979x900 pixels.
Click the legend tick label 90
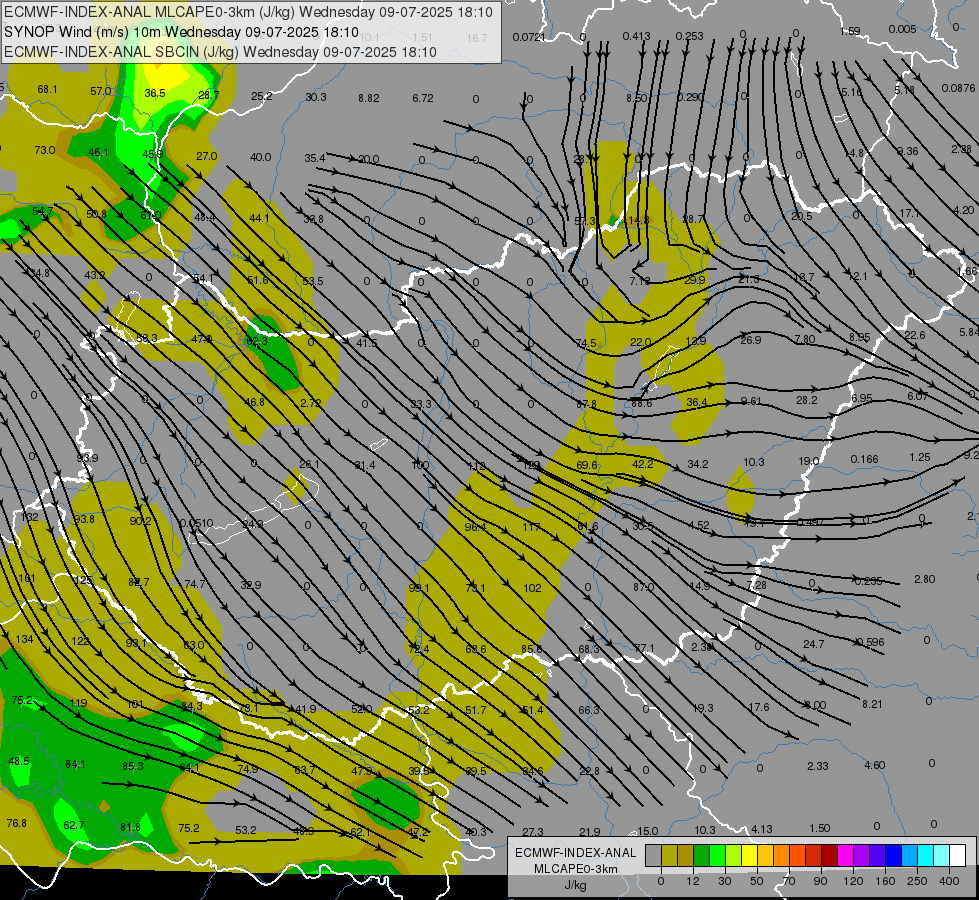click(x=820, y=881)
